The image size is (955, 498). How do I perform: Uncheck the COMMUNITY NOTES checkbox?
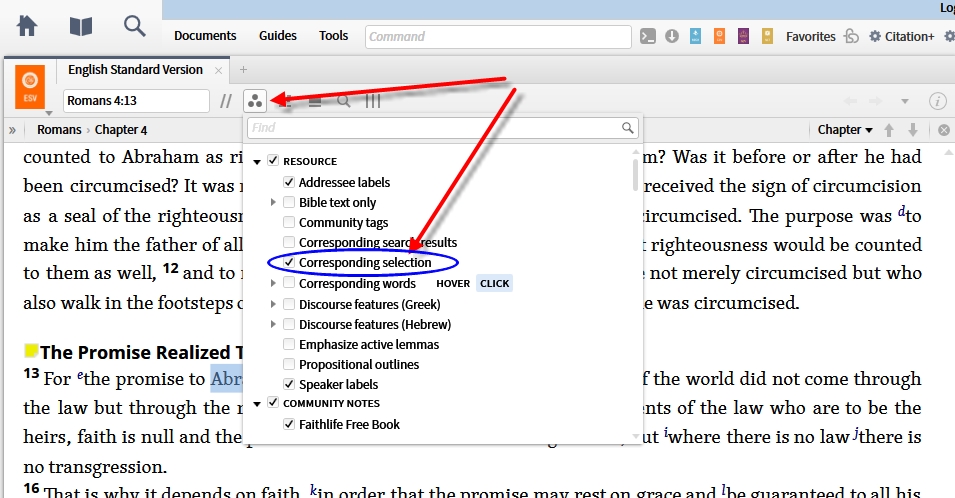(x=273, y=402)
